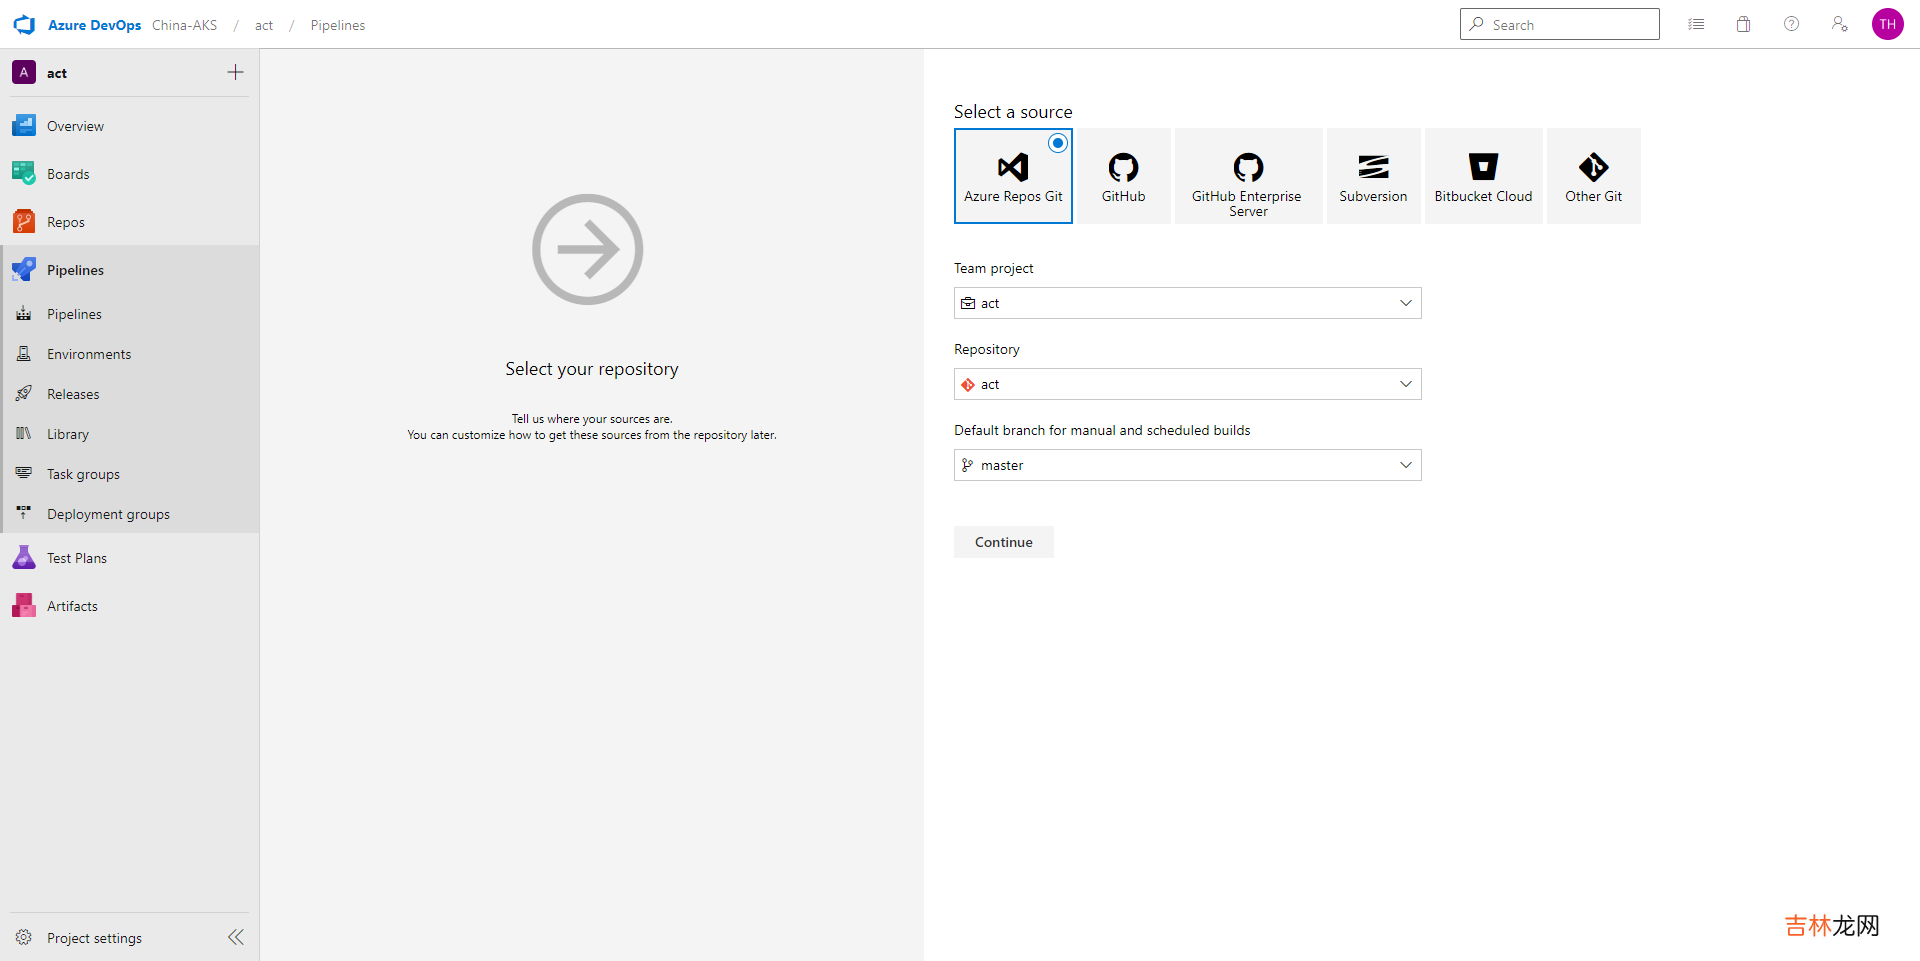1920x961 pixels.
Task: Click the Azure DevOps logo icon
Action: [24, 25]
